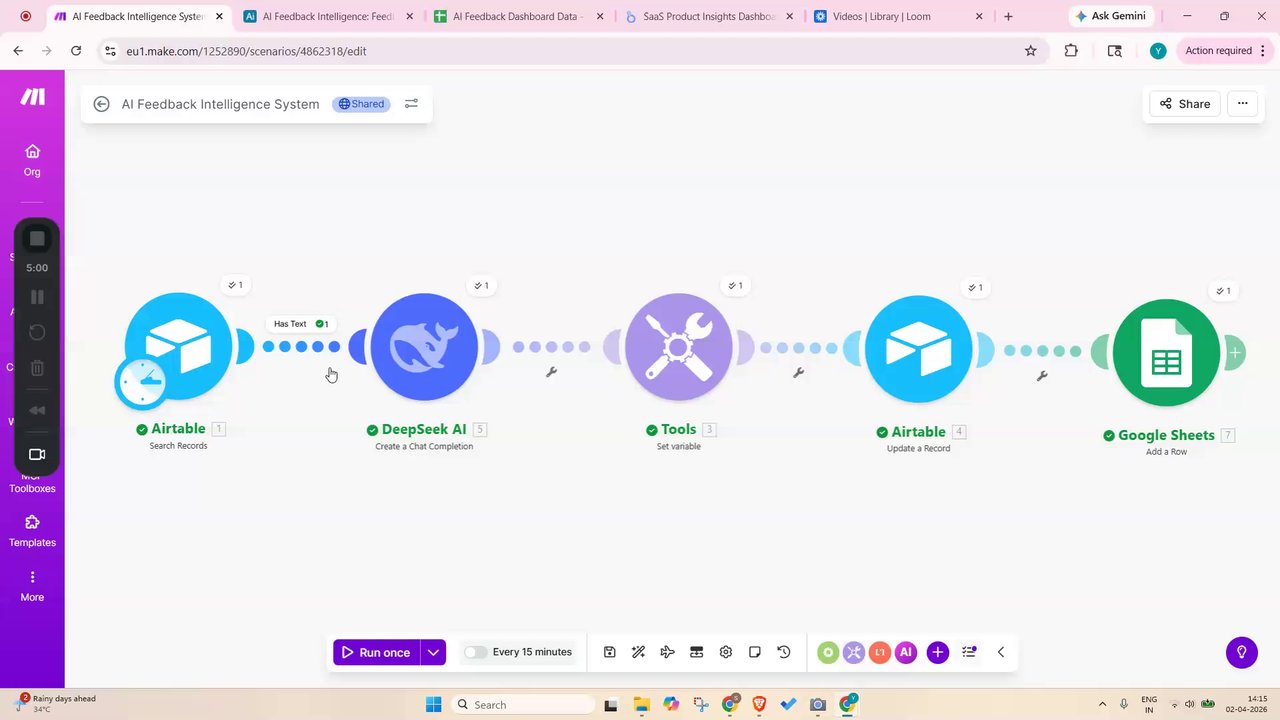Open More in the sidebar
Screen dimensions: 1280x720
tap(32, 586)
